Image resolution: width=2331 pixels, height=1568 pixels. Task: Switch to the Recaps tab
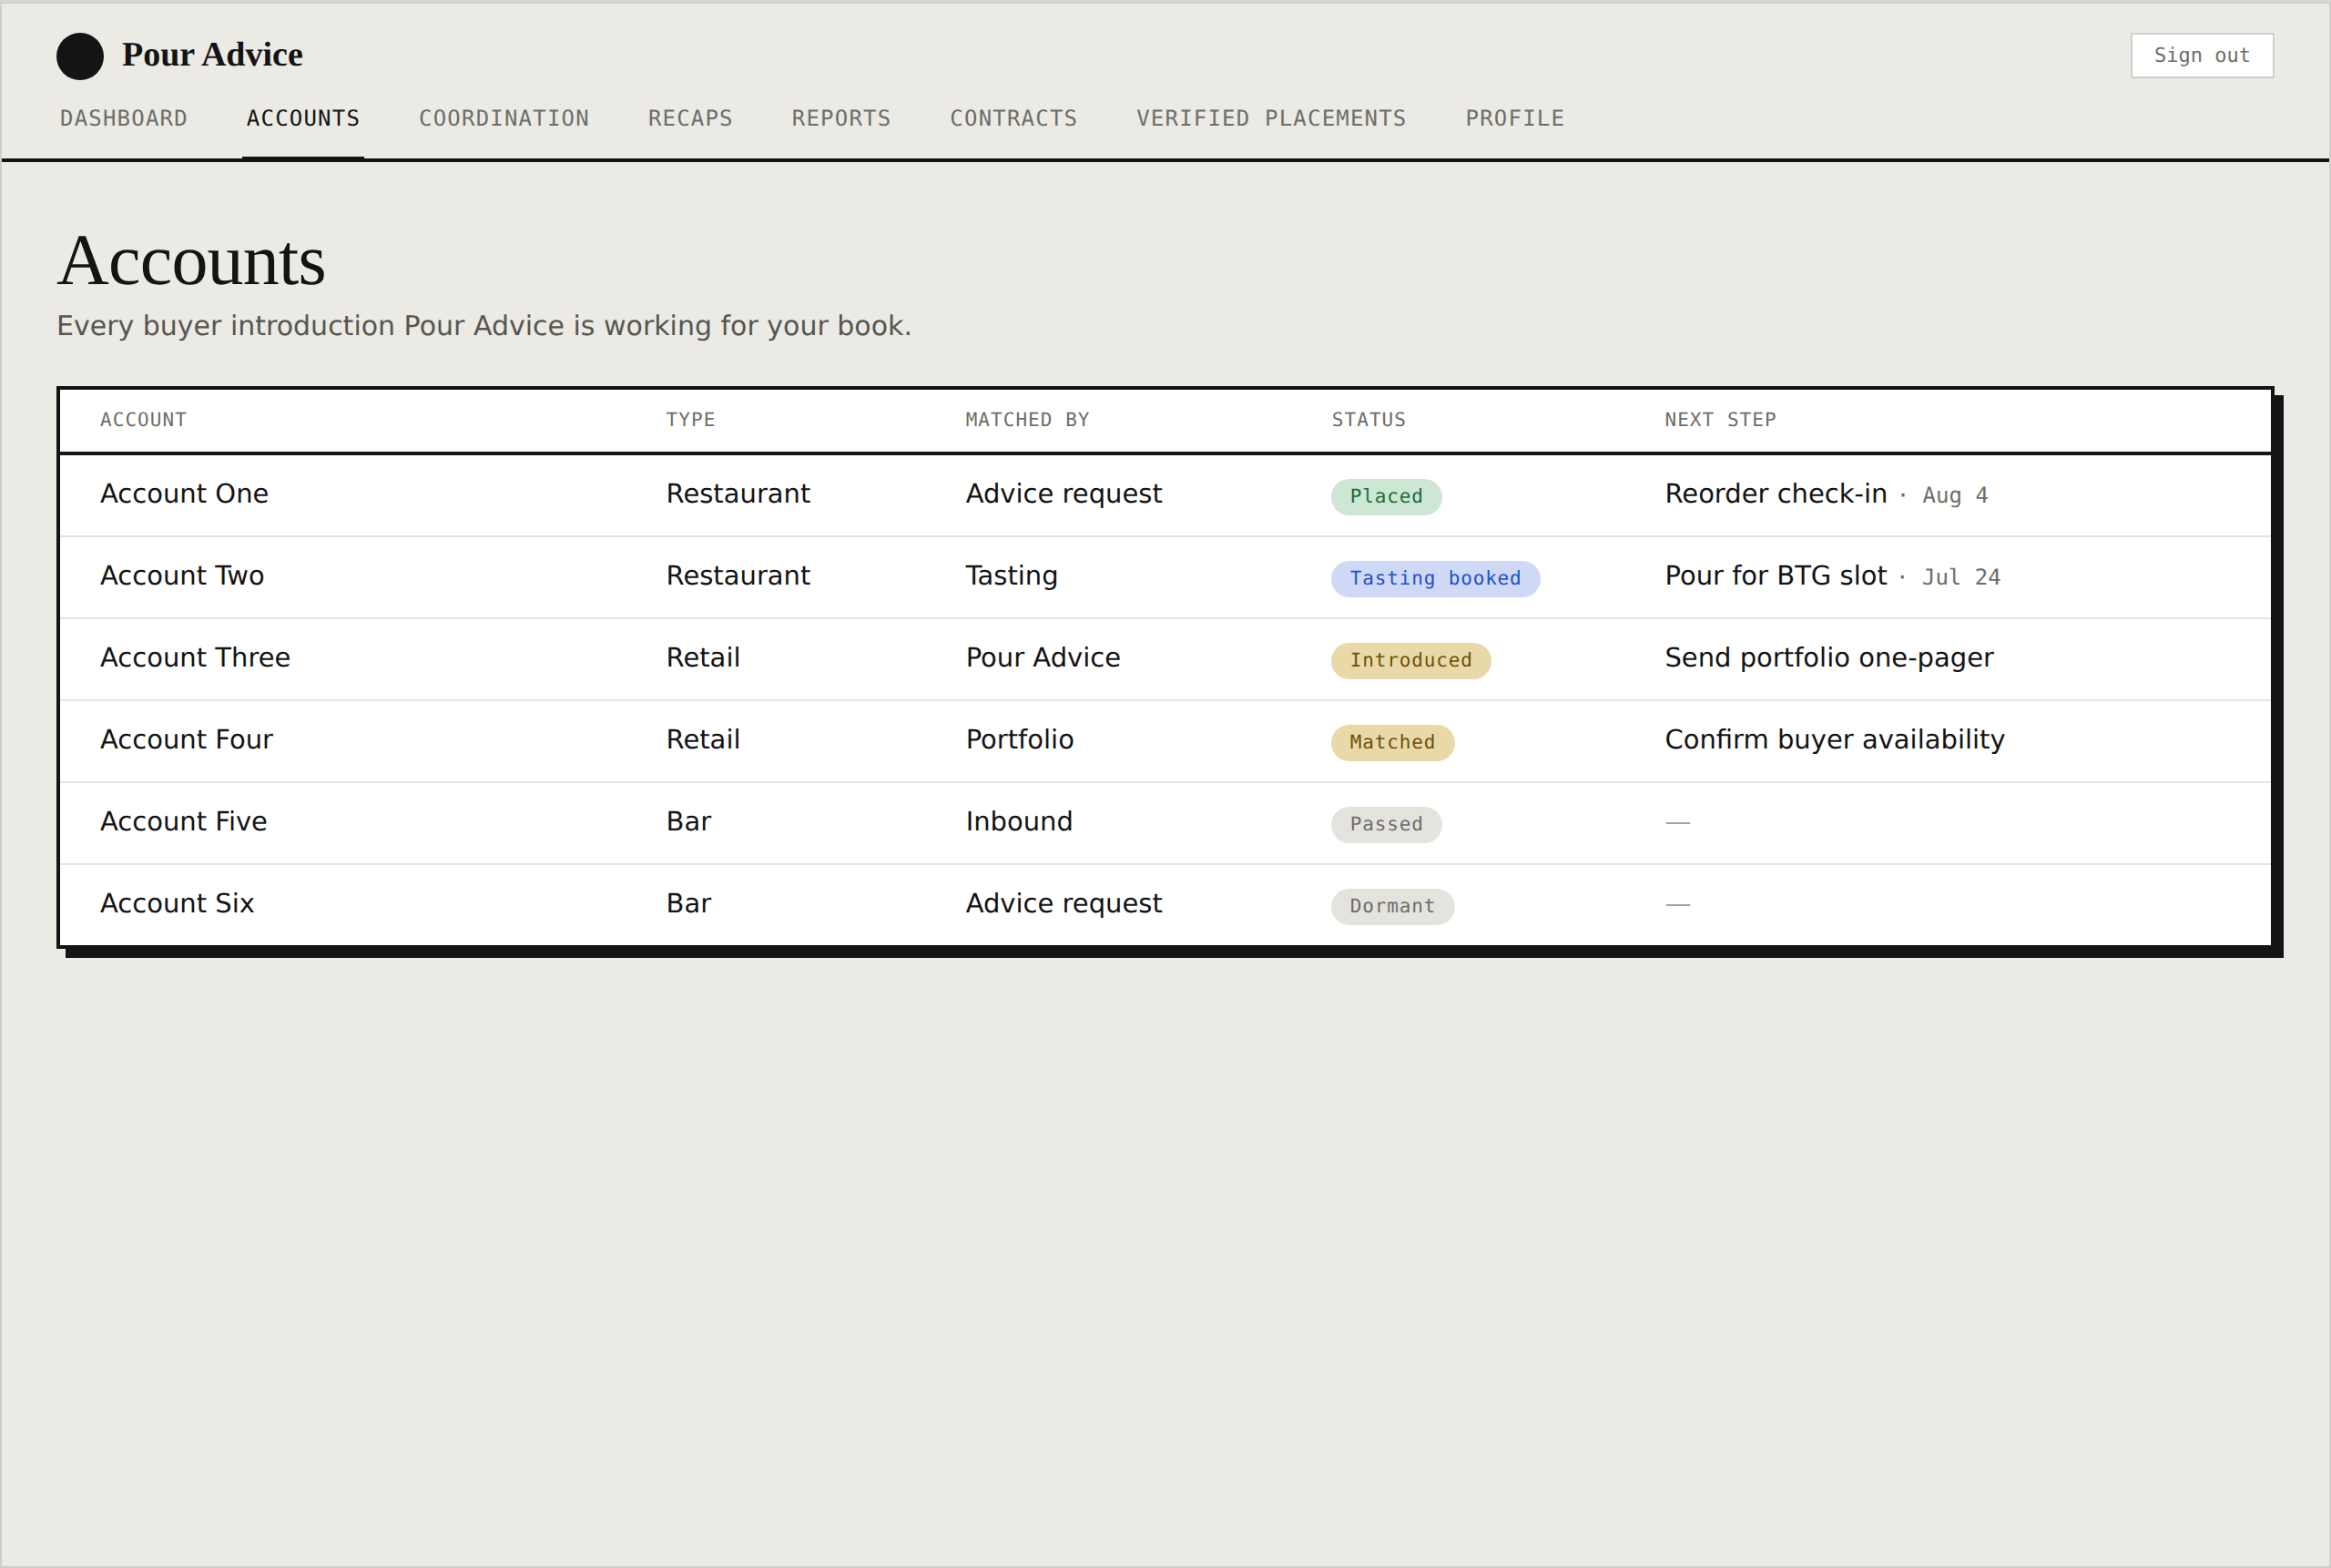coord(690,118)
